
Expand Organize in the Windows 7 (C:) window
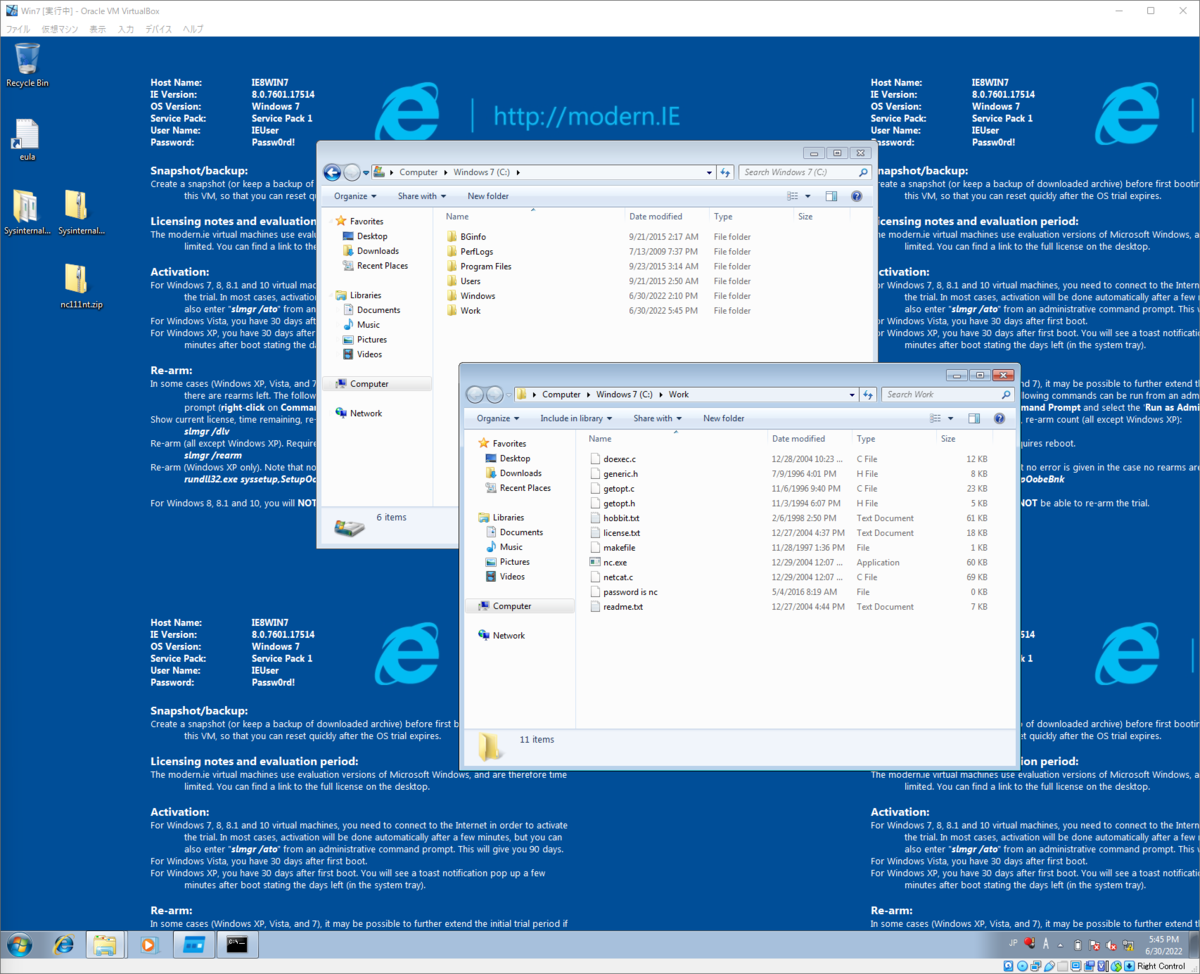tap(355, 196)
